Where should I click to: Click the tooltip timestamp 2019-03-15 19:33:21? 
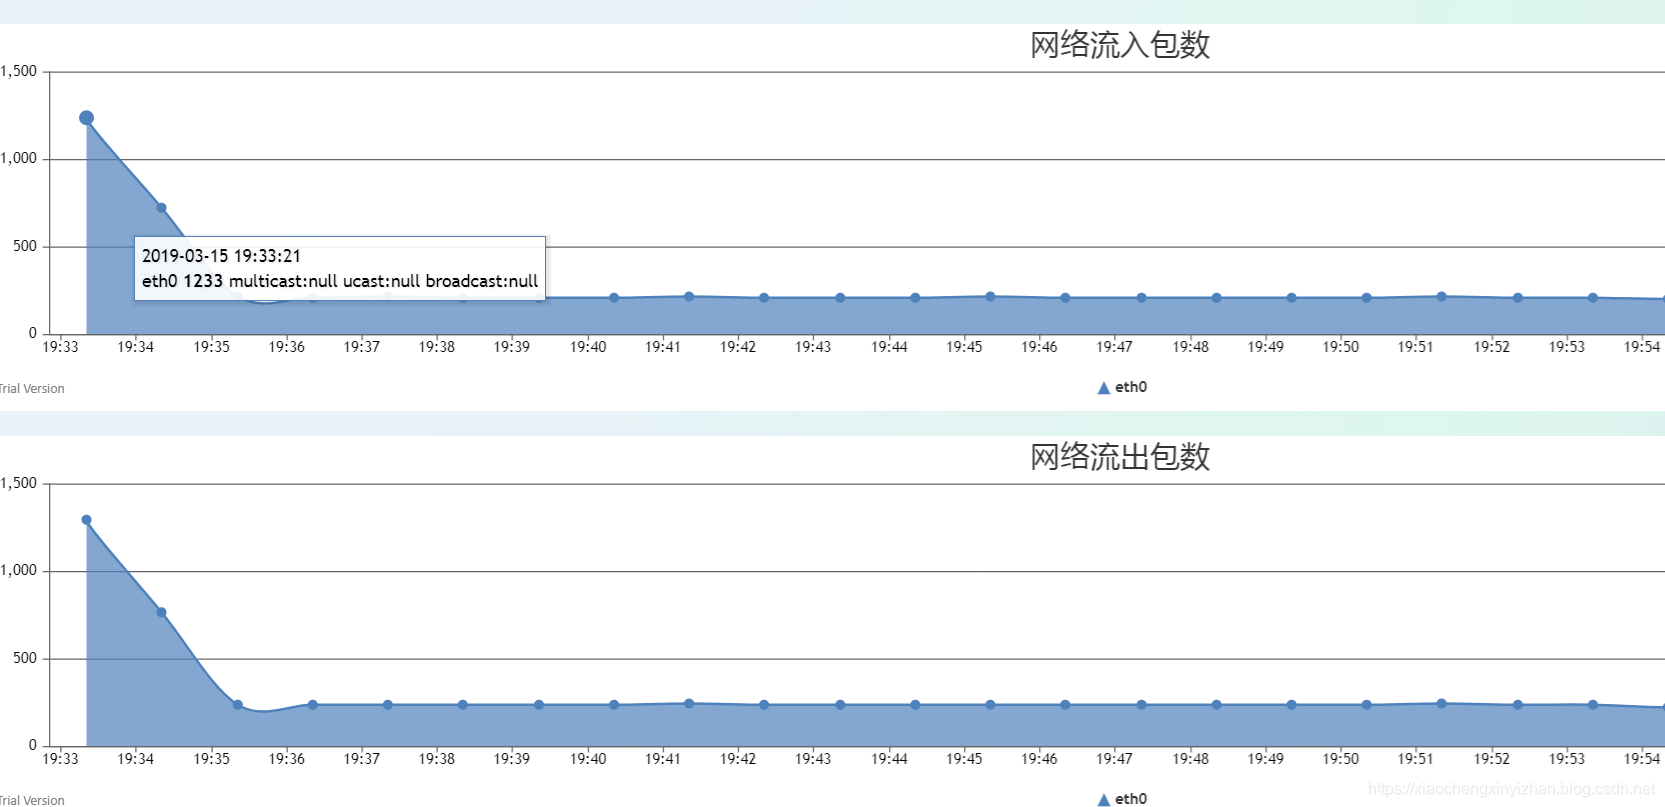pyautogui.click(x=221, y=256)
